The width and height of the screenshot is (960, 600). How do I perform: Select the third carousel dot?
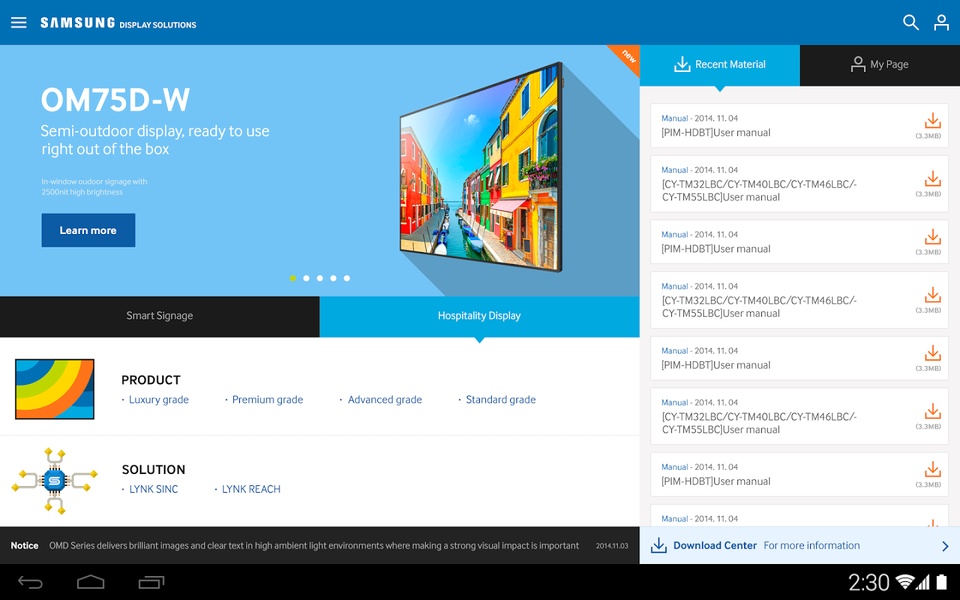tap(320, 278)
